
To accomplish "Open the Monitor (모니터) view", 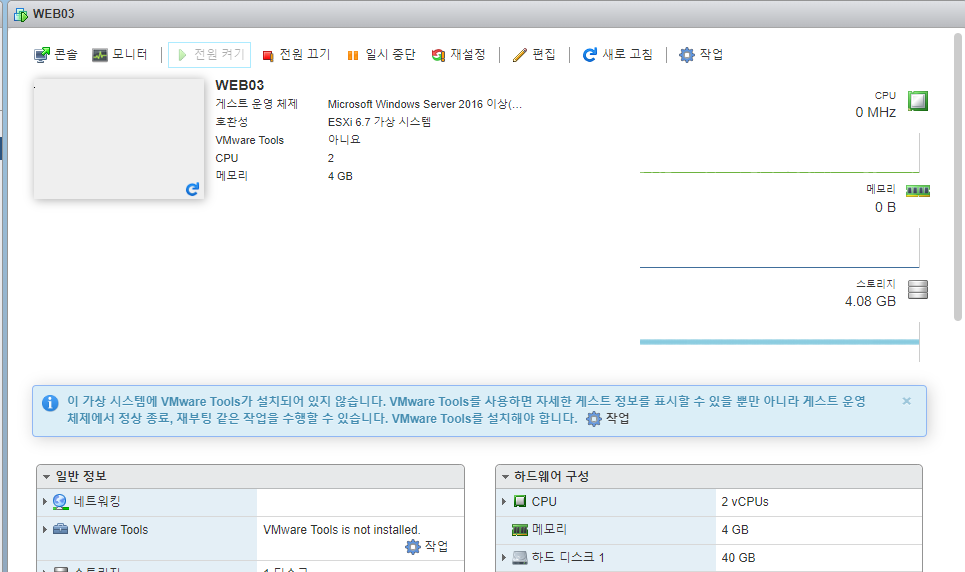I will (x=120, y=55).
